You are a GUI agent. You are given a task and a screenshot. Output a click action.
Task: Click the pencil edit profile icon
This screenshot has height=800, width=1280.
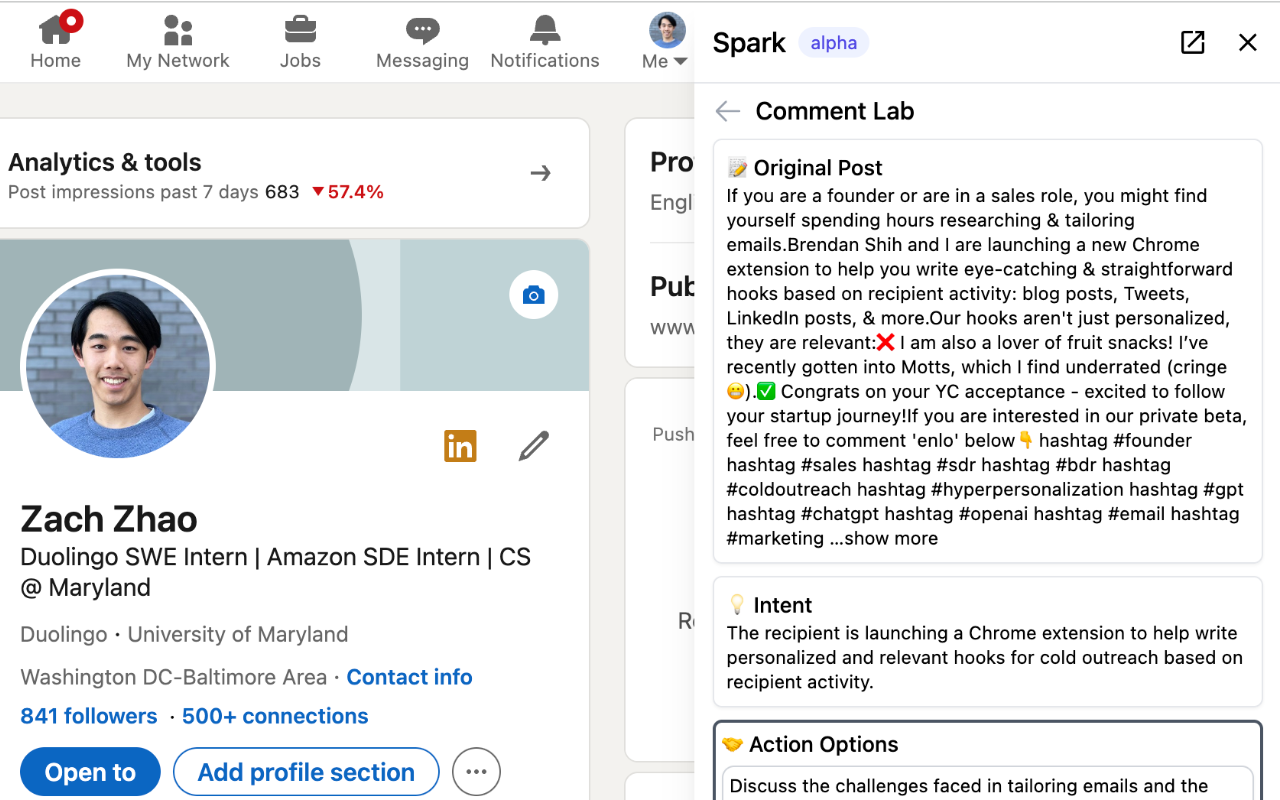coord(534,446)
